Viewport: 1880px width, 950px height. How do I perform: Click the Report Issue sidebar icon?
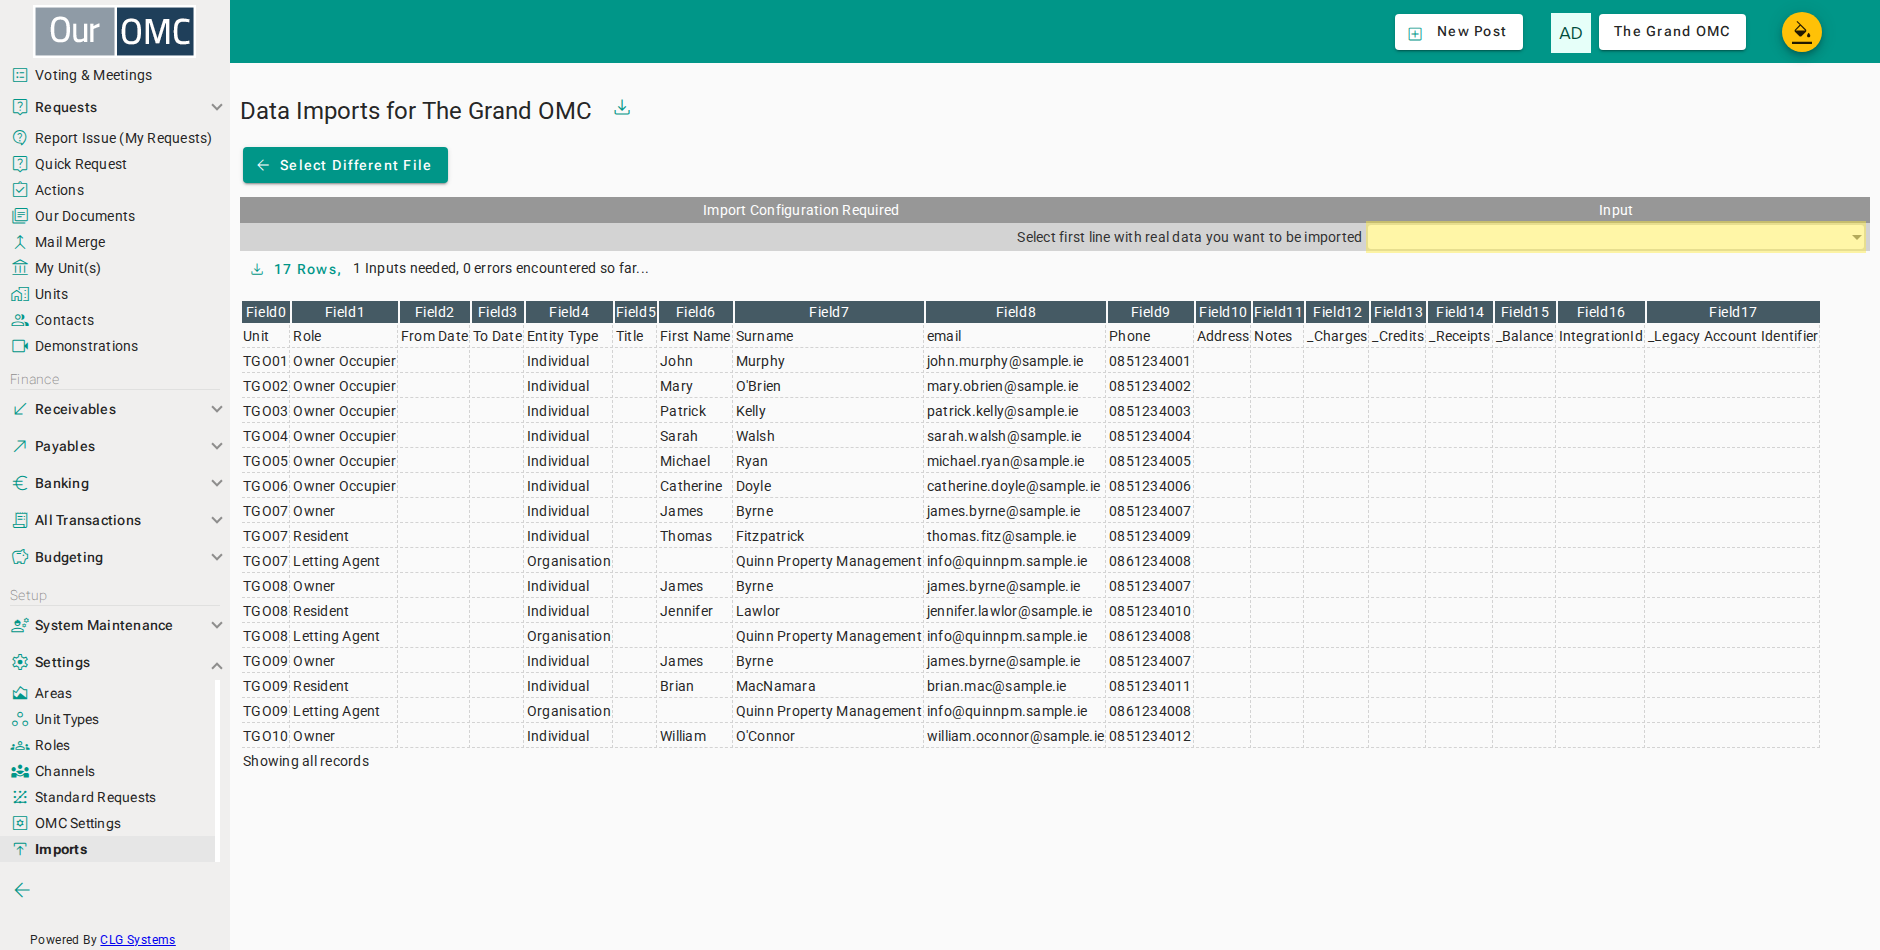click(20, 138)
